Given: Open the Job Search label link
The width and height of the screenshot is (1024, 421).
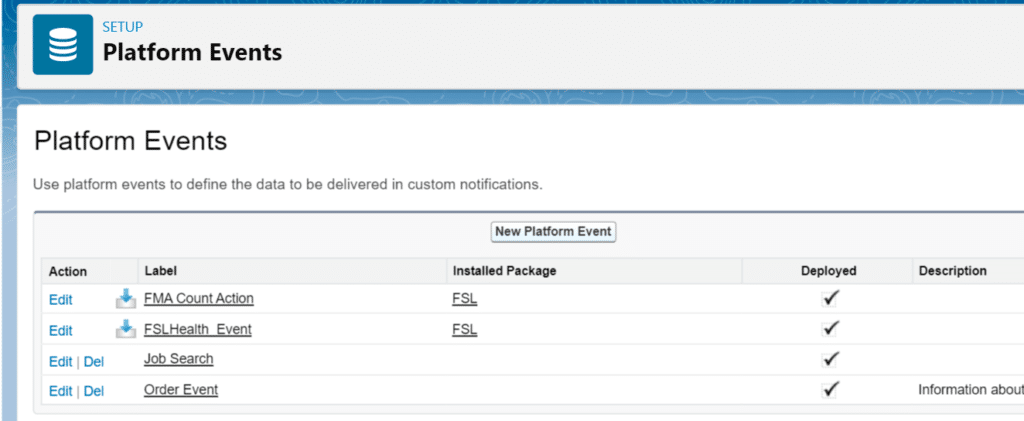Looking at the screenshot, I should pyautogui.click(x=179, y=359).
